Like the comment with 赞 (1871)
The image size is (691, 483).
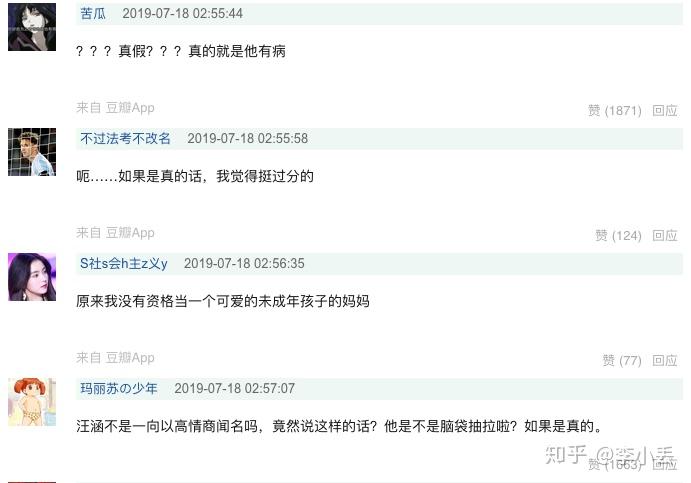614,110
